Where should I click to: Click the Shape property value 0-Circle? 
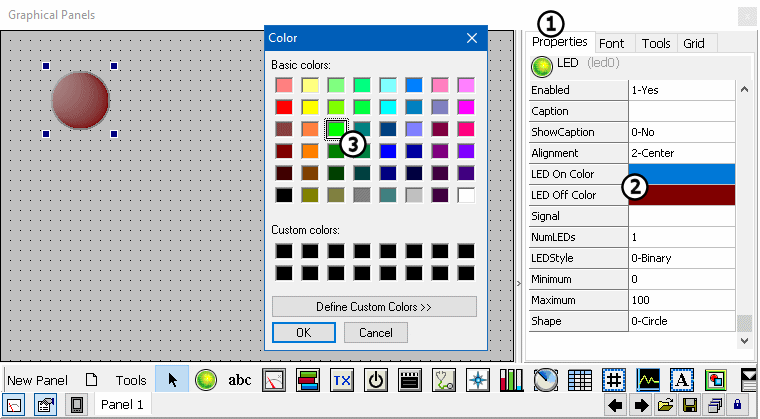682,321
